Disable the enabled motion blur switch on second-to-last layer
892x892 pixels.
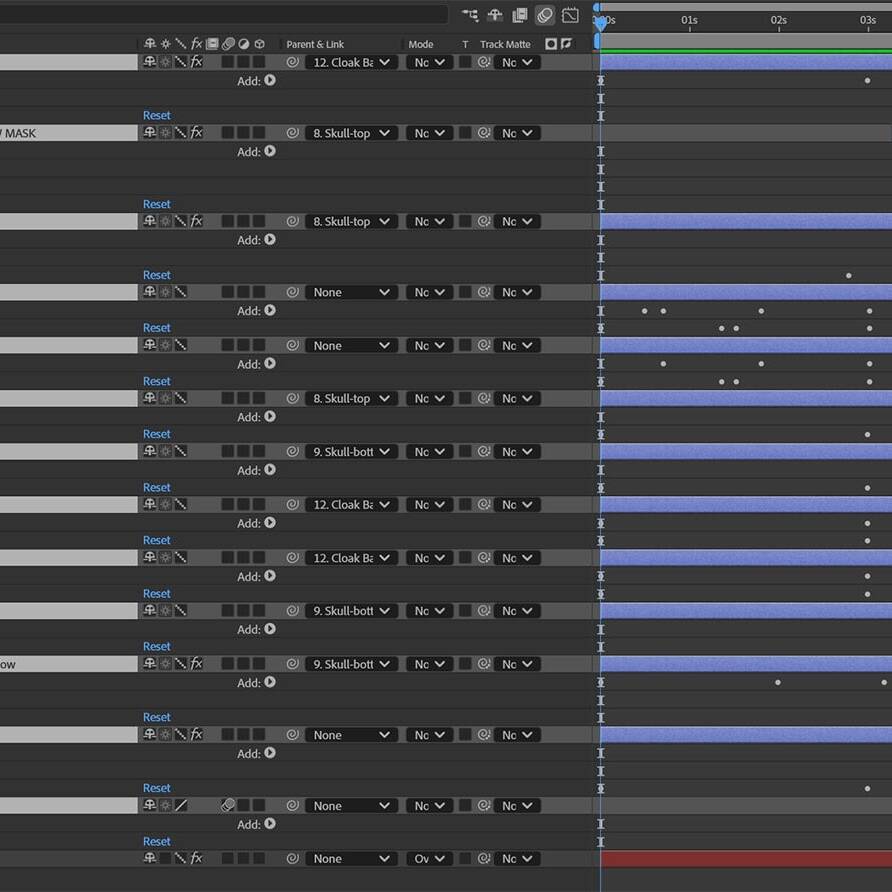228,806
